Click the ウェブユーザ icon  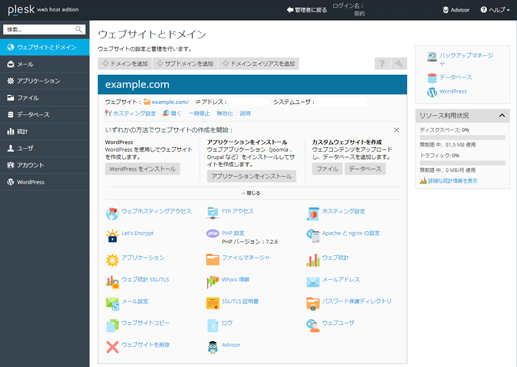pos(313,325)
